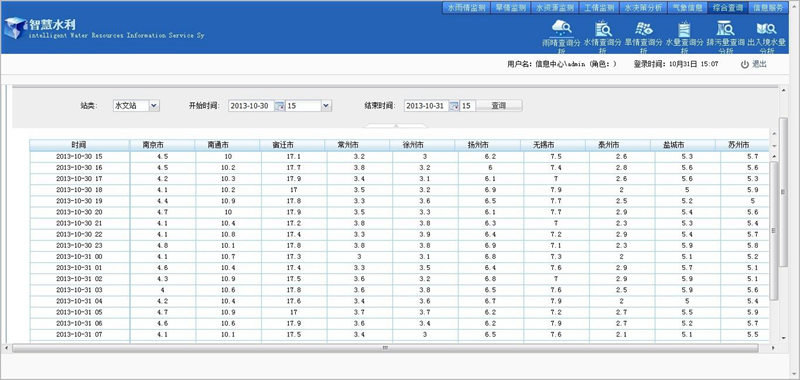Expand the start hour dropdown

point(327,106)
